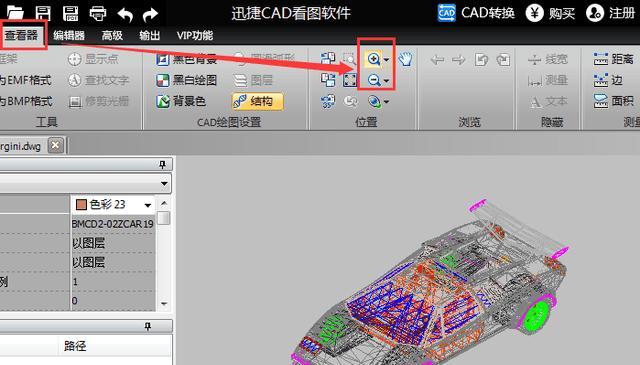This screenshot has height=365, width=640.
Task: Undo the last action
Action: pyautogui.click(x=125, y=15)
